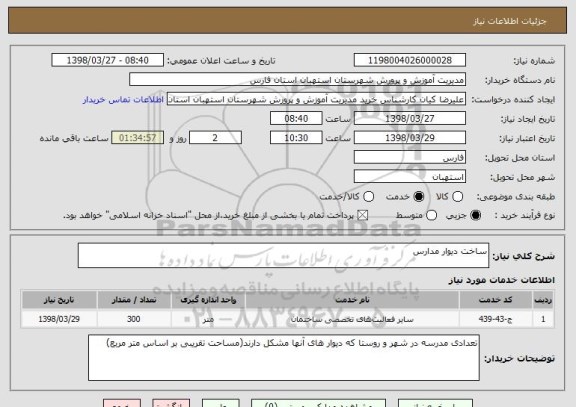Click the نوع فرآیند خرید label

pos(525,216)
